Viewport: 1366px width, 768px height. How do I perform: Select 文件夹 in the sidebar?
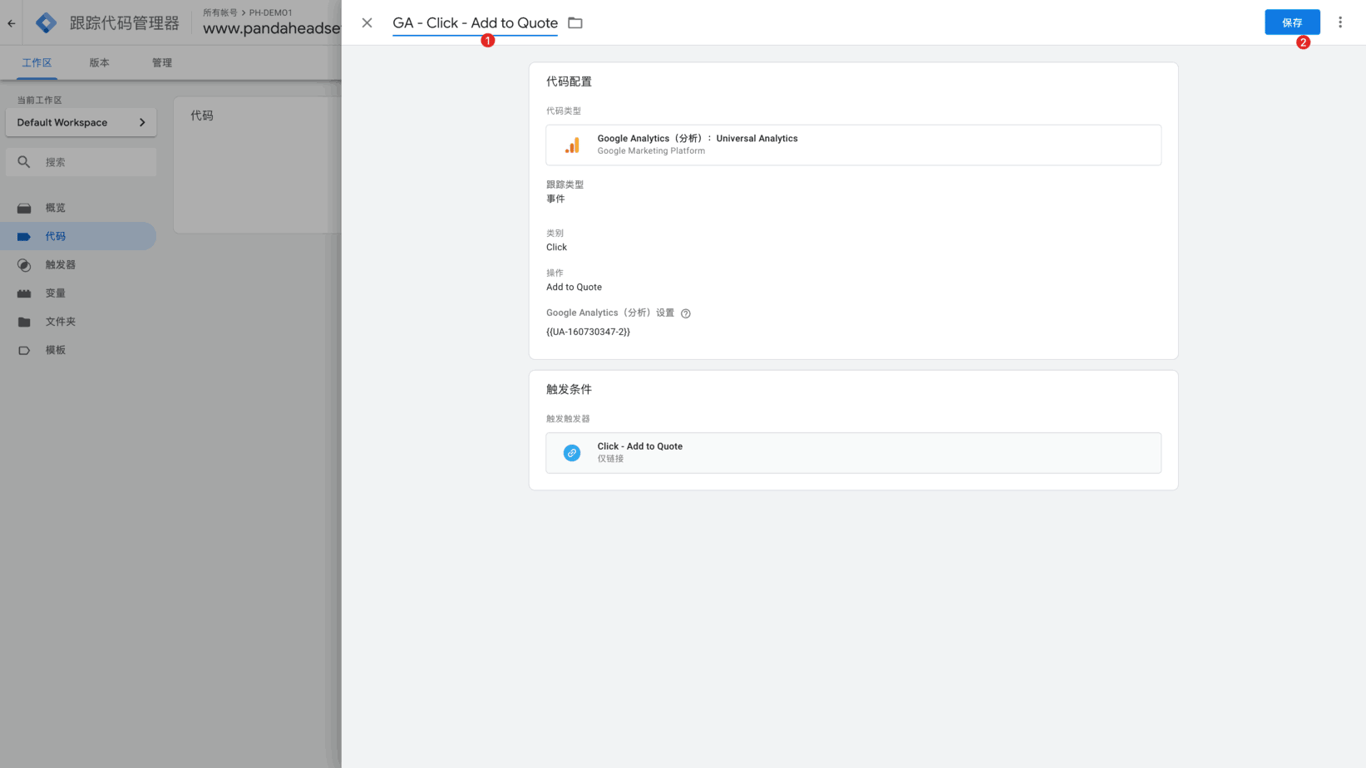(x=60, y=322)
